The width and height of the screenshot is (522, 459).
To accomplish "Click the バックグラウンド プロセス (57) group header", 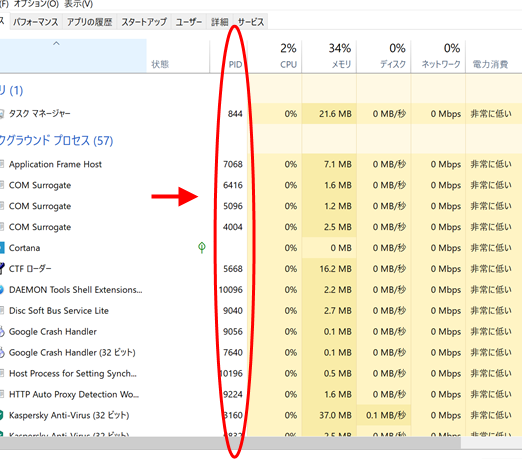I will tap(56, 140).
